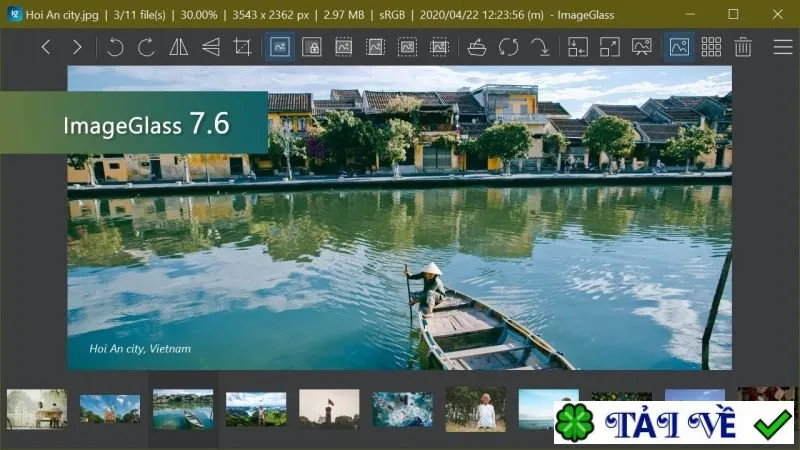Select the crop tool

pos(242,47)
